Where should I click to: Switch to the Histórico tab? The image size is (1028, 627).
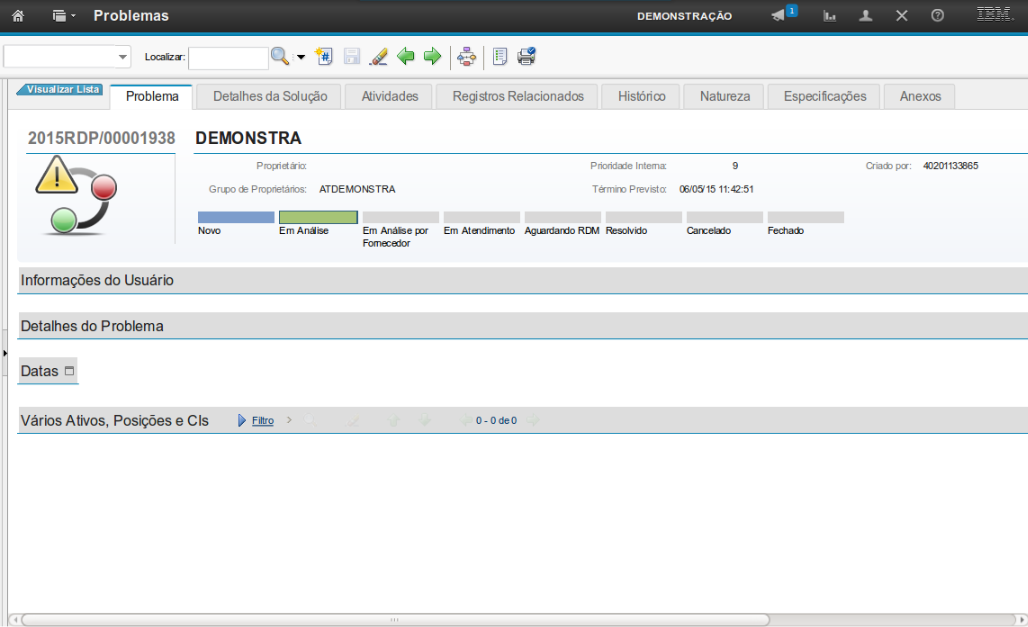coord(641,96)
